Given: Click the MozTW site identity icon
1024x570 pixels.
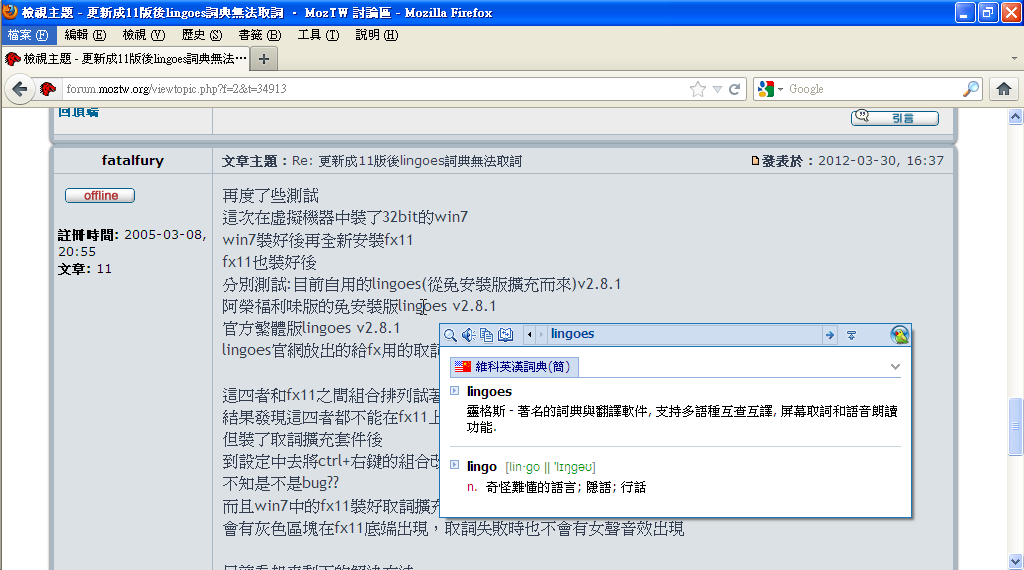Looking at the screenshot, I should (x=48, y=89).
